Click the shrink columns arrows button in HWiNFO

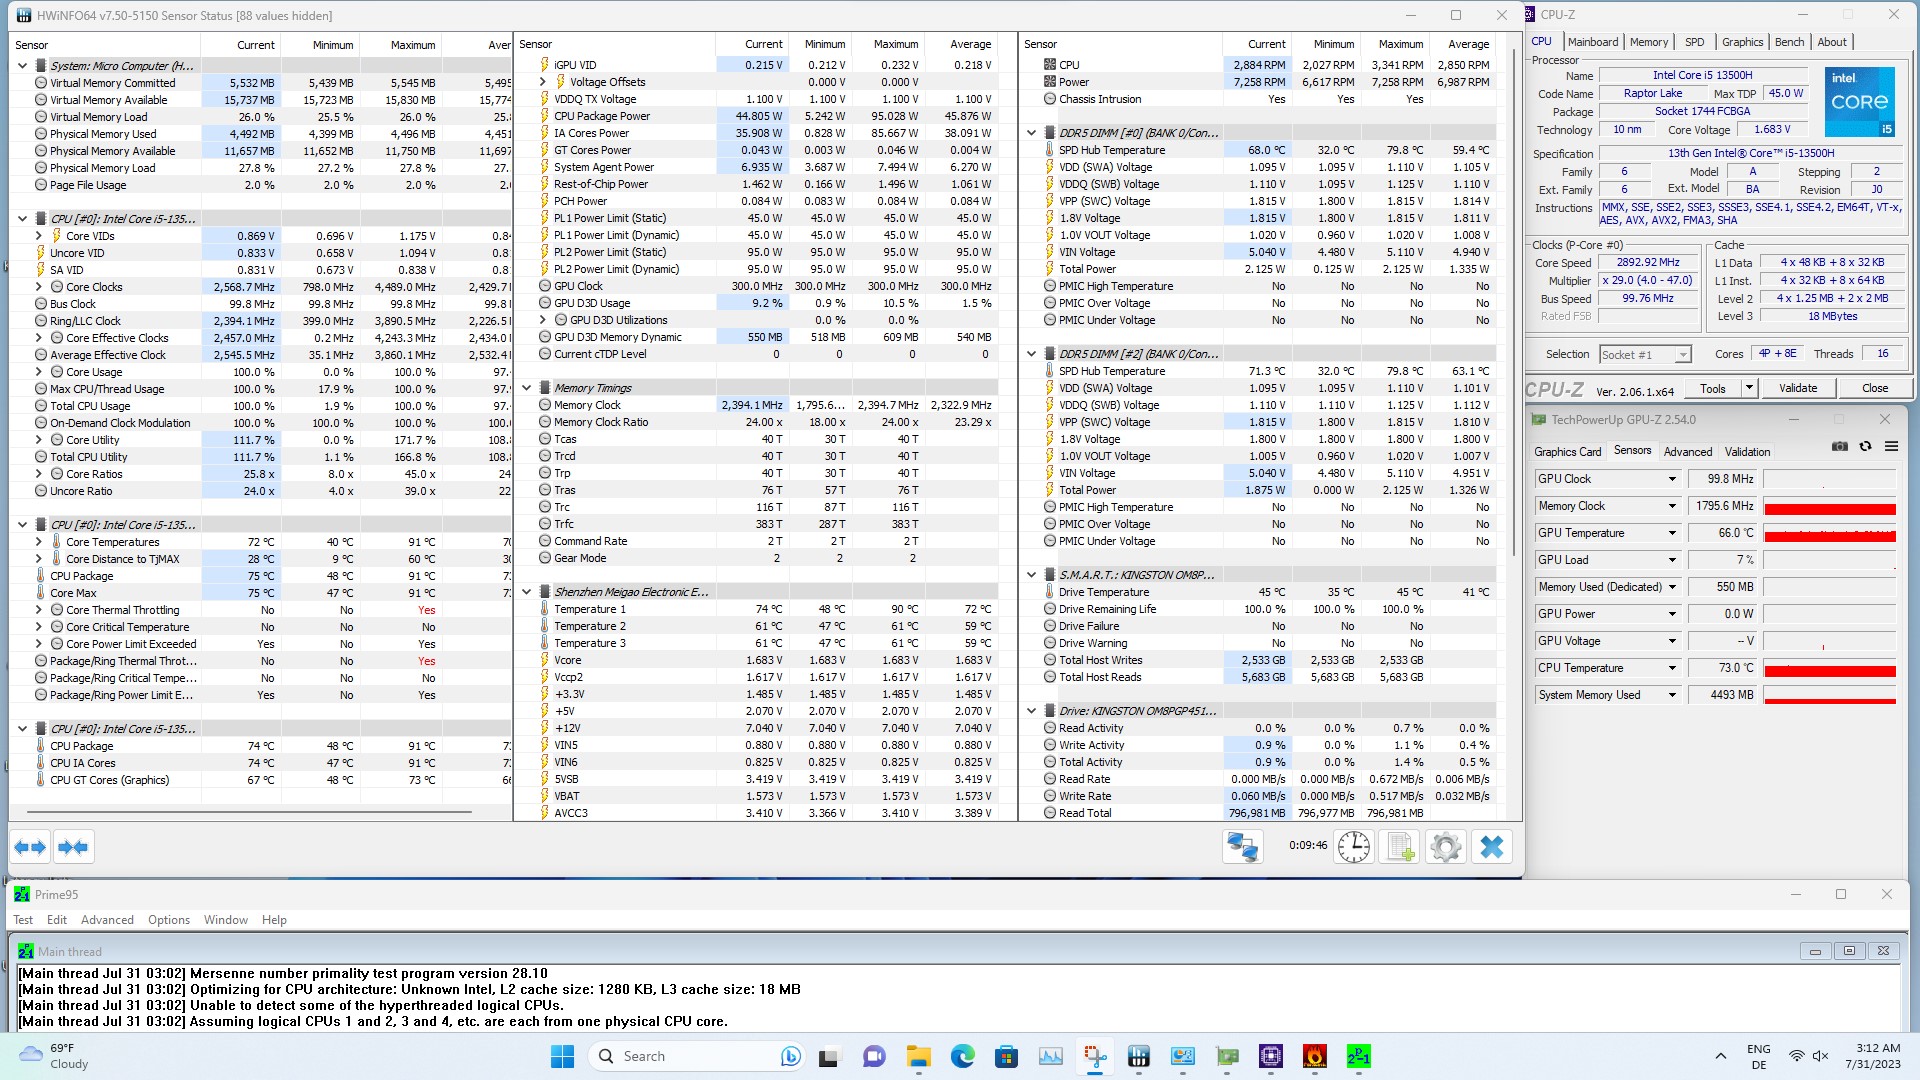point(73,847)
